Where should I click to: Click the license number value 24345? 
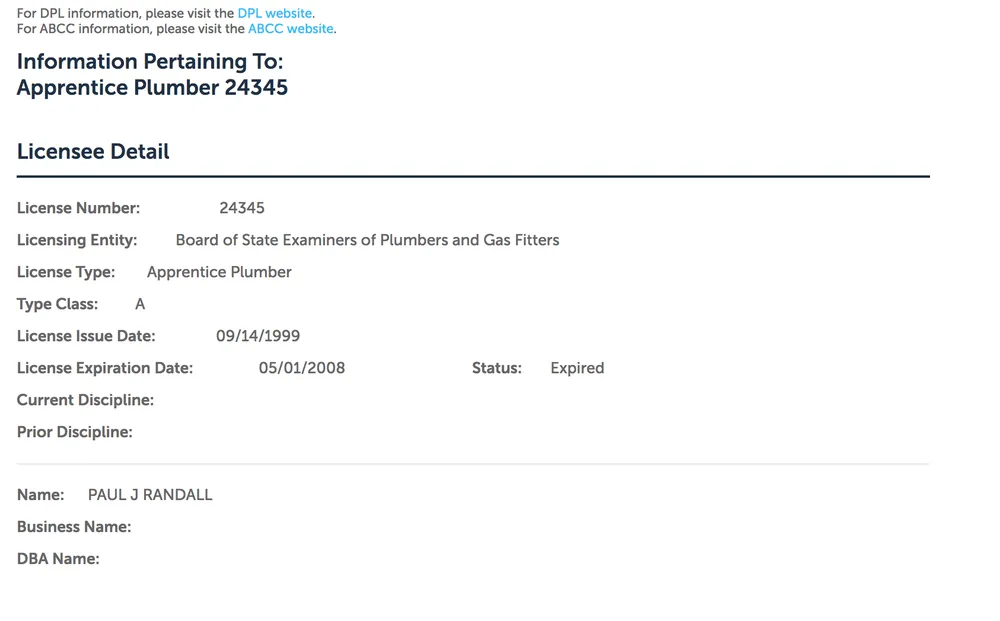242,208
